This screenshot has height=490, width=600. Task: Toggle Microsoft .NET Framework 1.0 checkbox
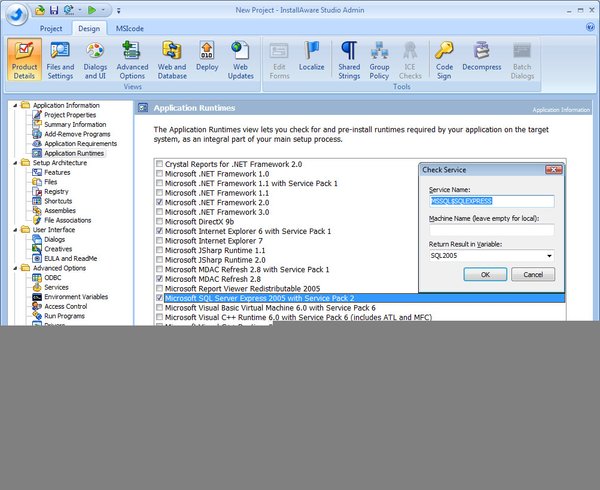pyautogui.click(x=160, y=173)
